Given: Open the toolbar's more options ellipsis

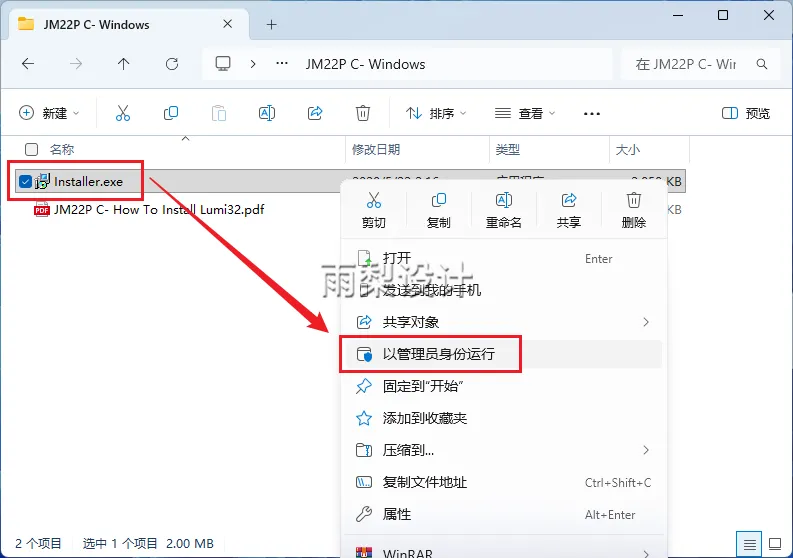Looking at the screenshot, I should (x=592, y=114).
